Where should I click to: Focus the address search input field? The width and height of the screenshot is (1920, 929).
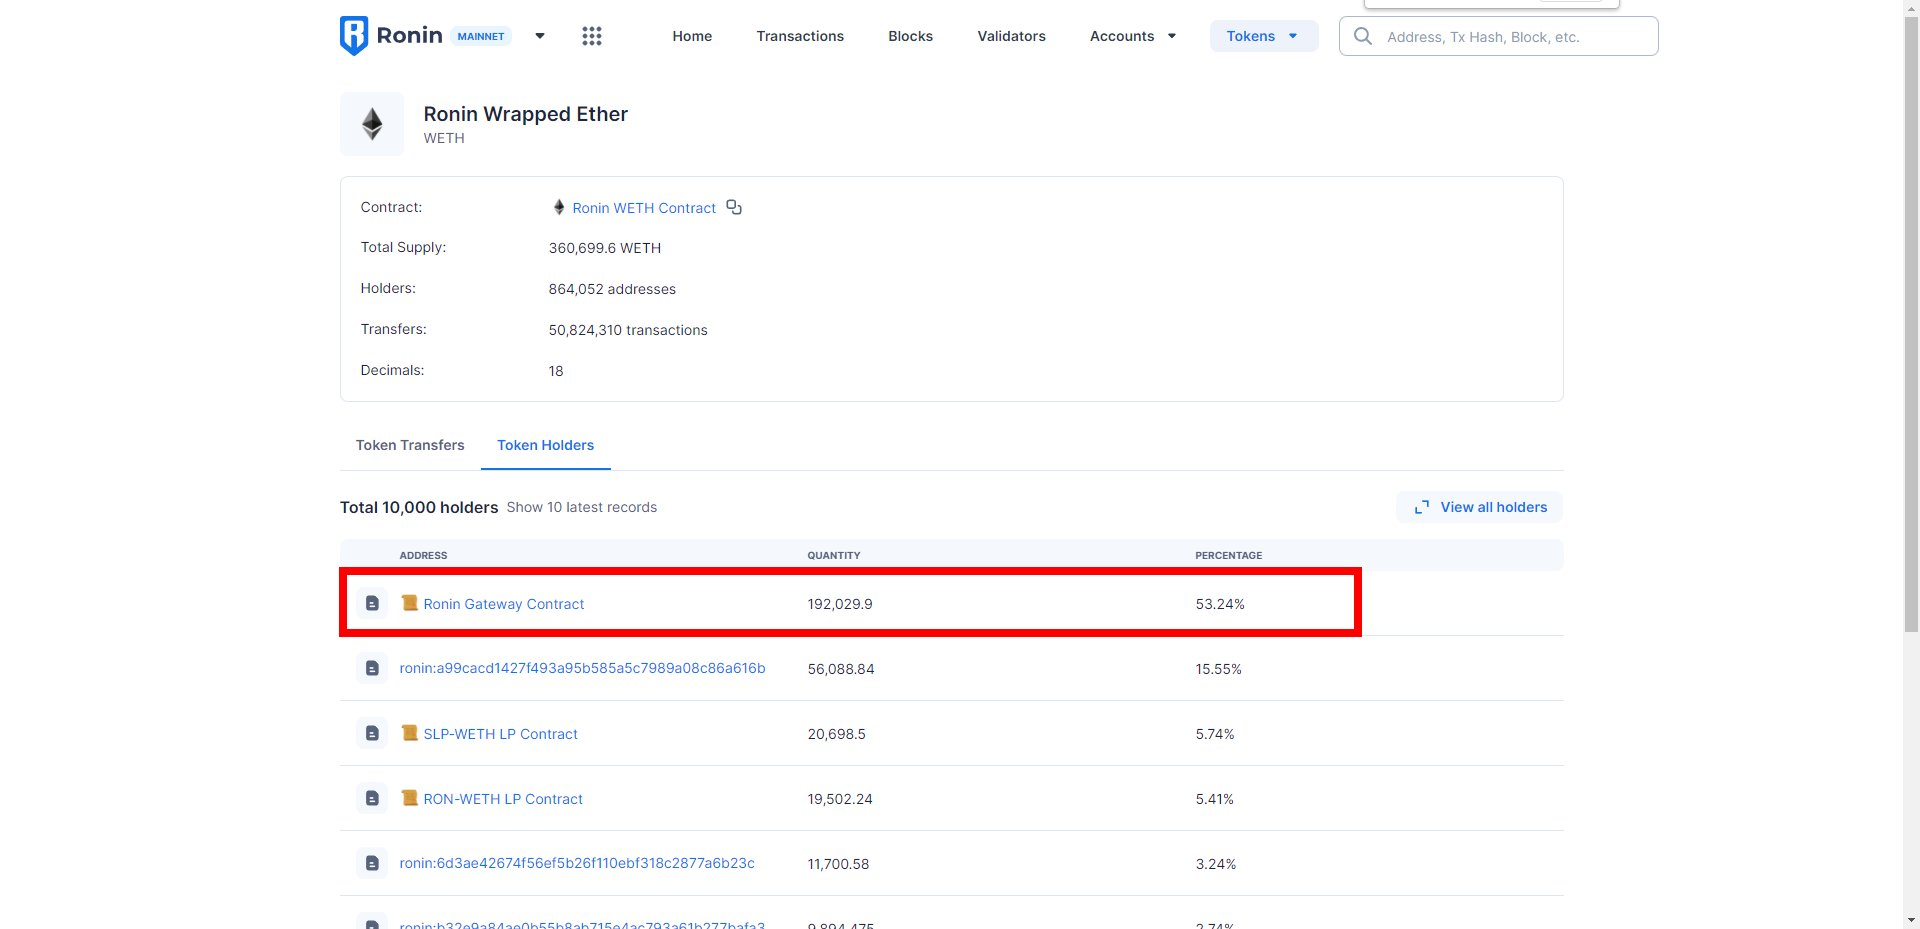[1498, 36]
